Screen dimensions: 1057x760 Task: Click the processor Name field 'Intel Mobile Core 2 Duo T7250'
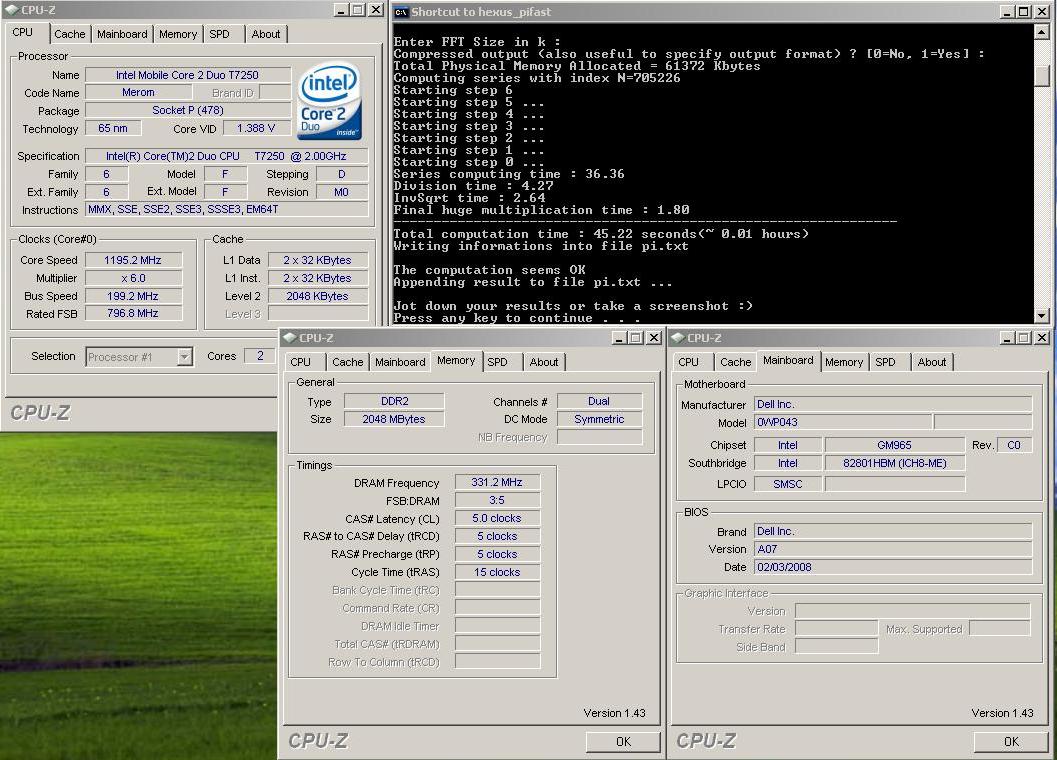coord(188,75)
